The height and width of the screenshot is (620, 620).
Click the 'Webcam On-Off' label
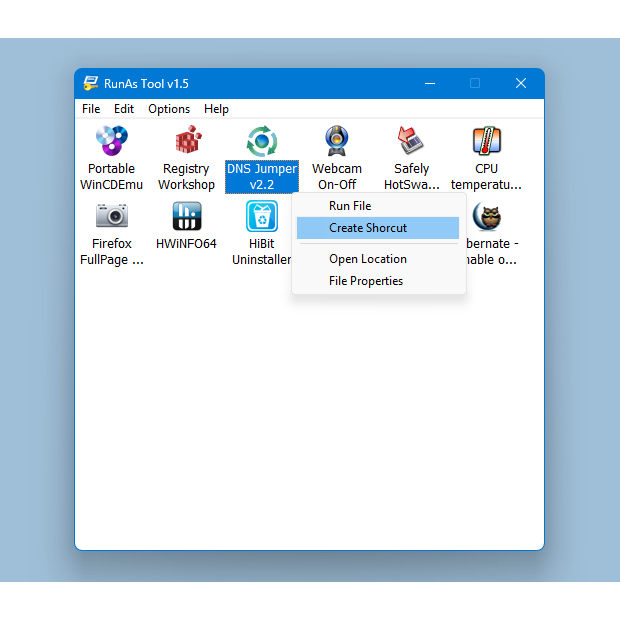point(337,177)
